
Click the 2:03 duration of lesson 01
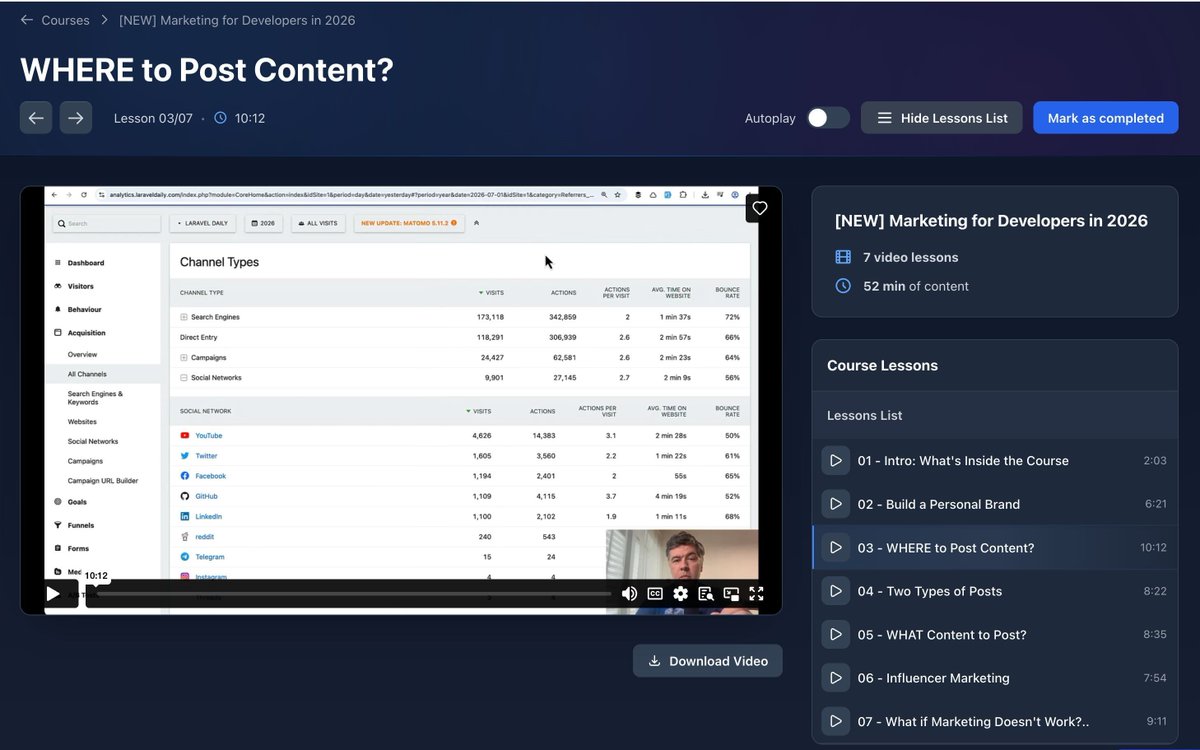1155,461
